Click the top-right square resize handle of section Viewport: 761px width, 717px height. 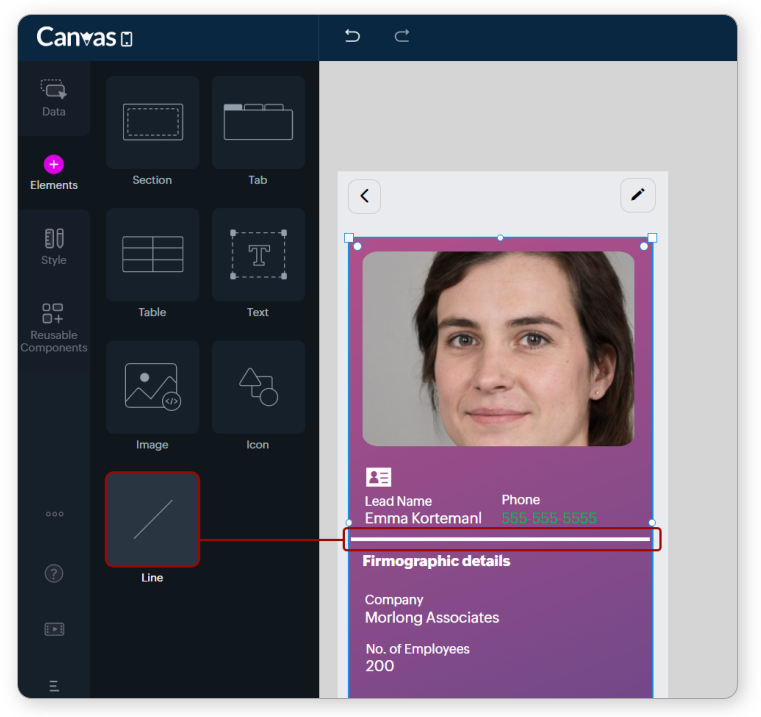(x=652, y=238)
